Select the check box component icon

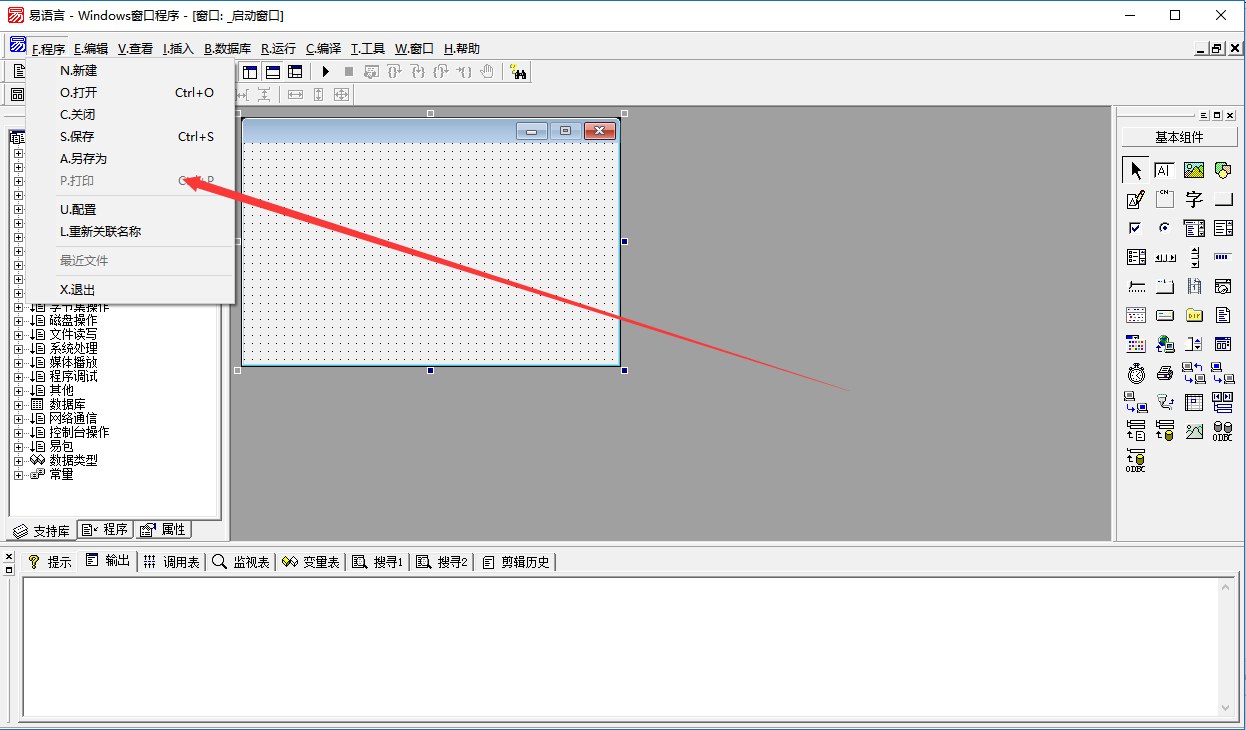(x=1135, y=228)
